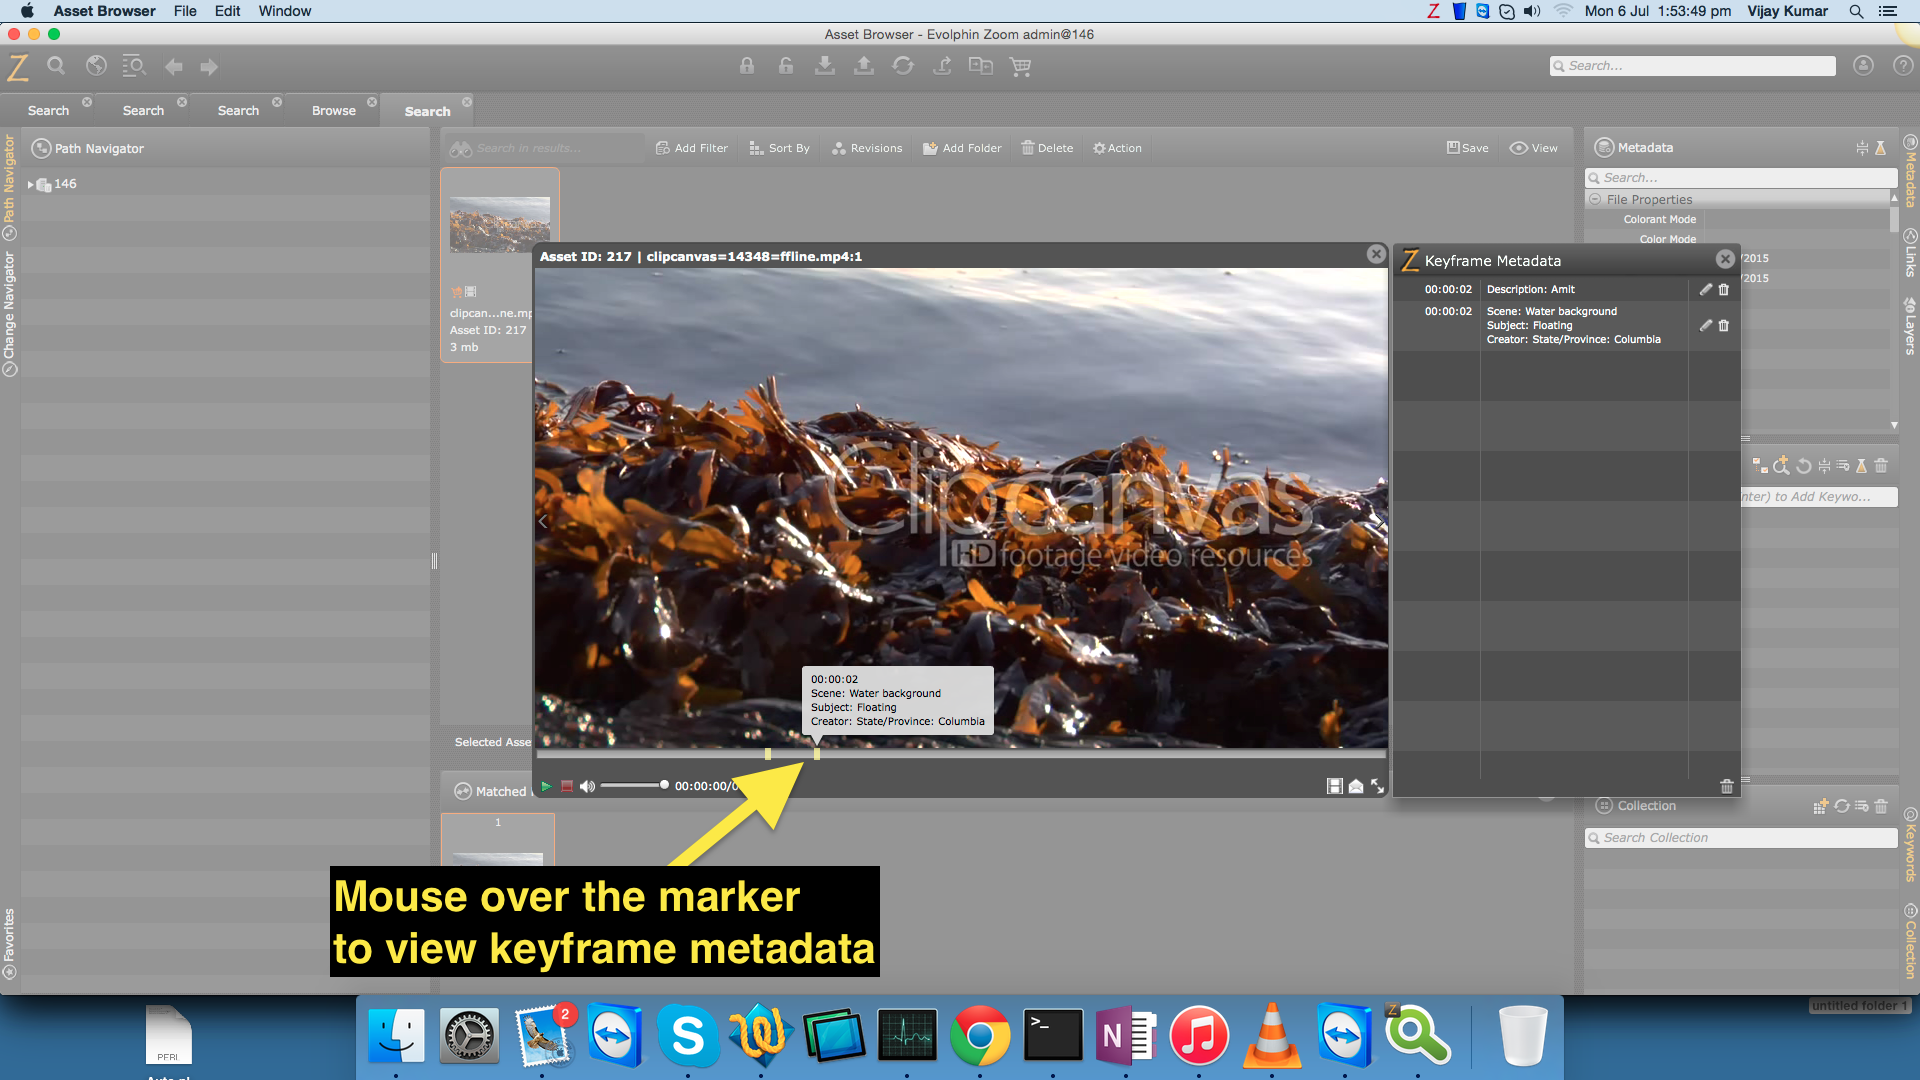The width and height of the screenshot is (1920, 1080).
Task: Click the Save button in results toolbar
Action: [x=1467, y=148]
